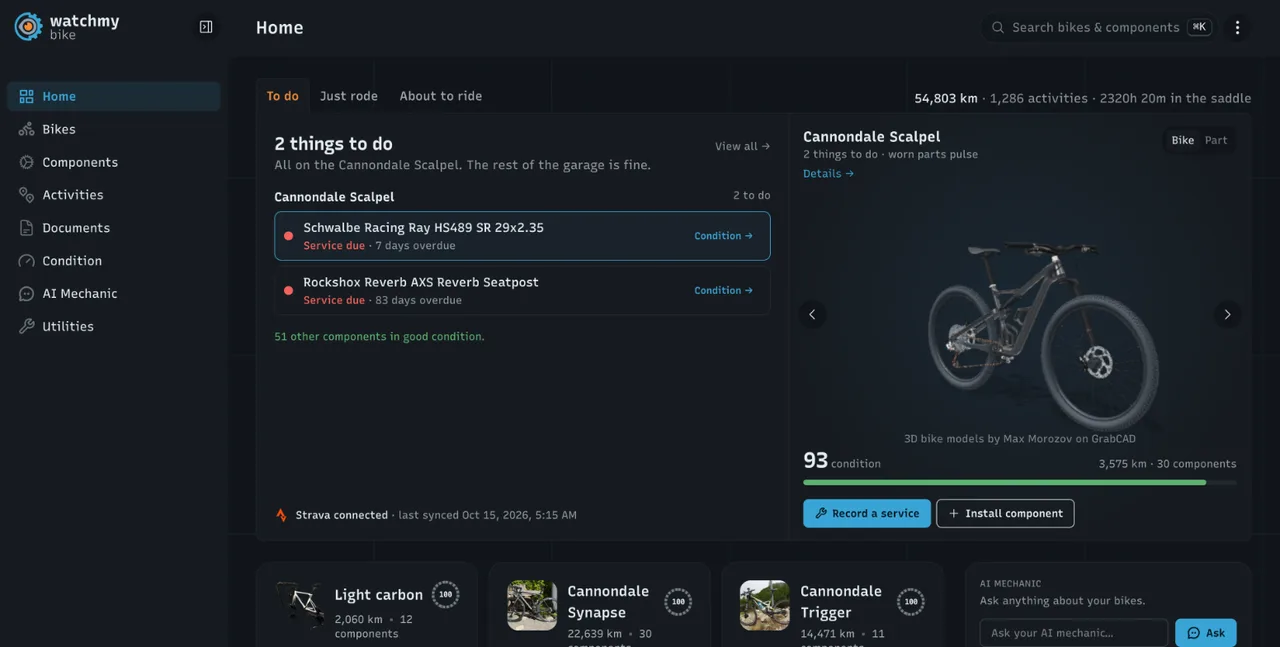The image size is (1280, 647).
Task: Collapse the sidebar with the panel icon
Action: (x=206, y=27)
